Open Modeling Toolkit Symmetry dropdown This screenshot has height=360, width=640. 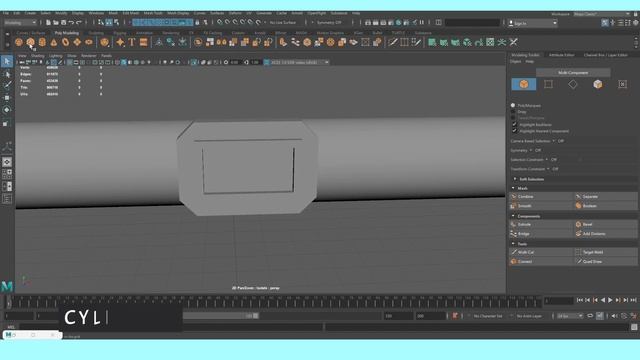531,150
